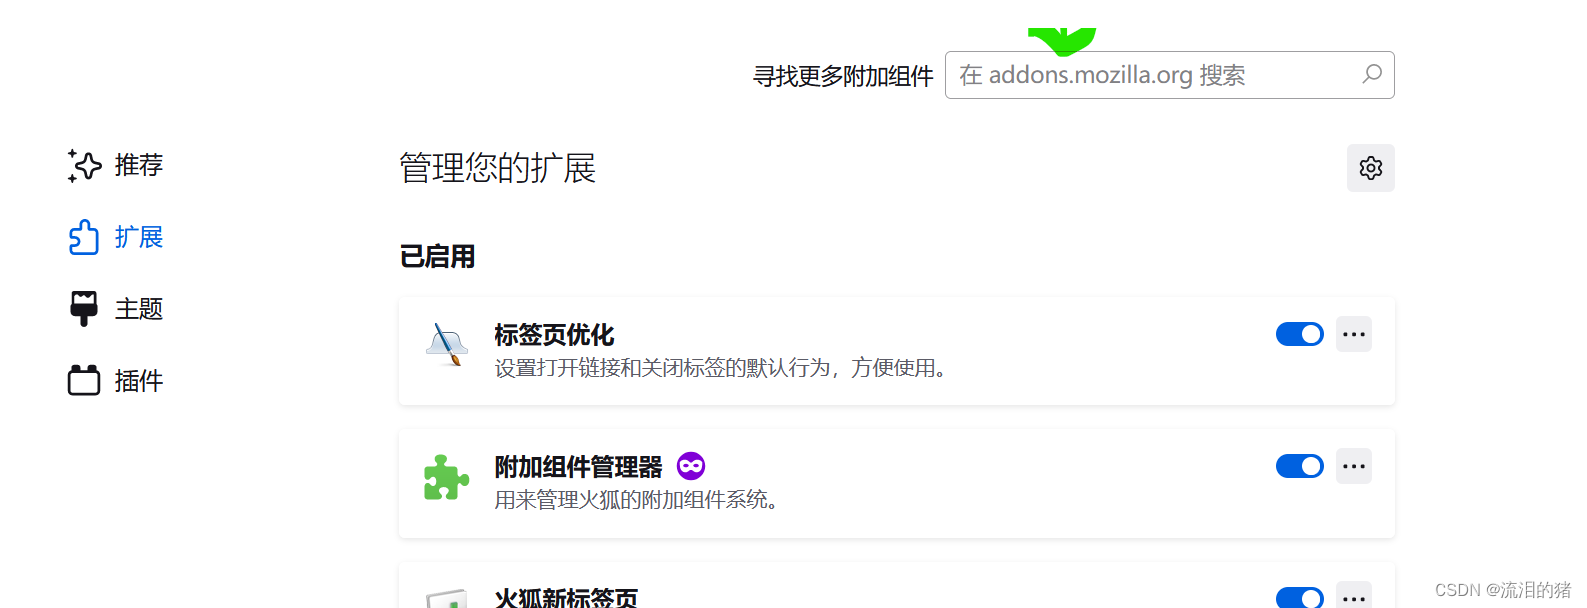The width and height of the screenshot is (1587, 608).
Task: Click the 寻找更多附加组件 label
Action: (843, 76)
